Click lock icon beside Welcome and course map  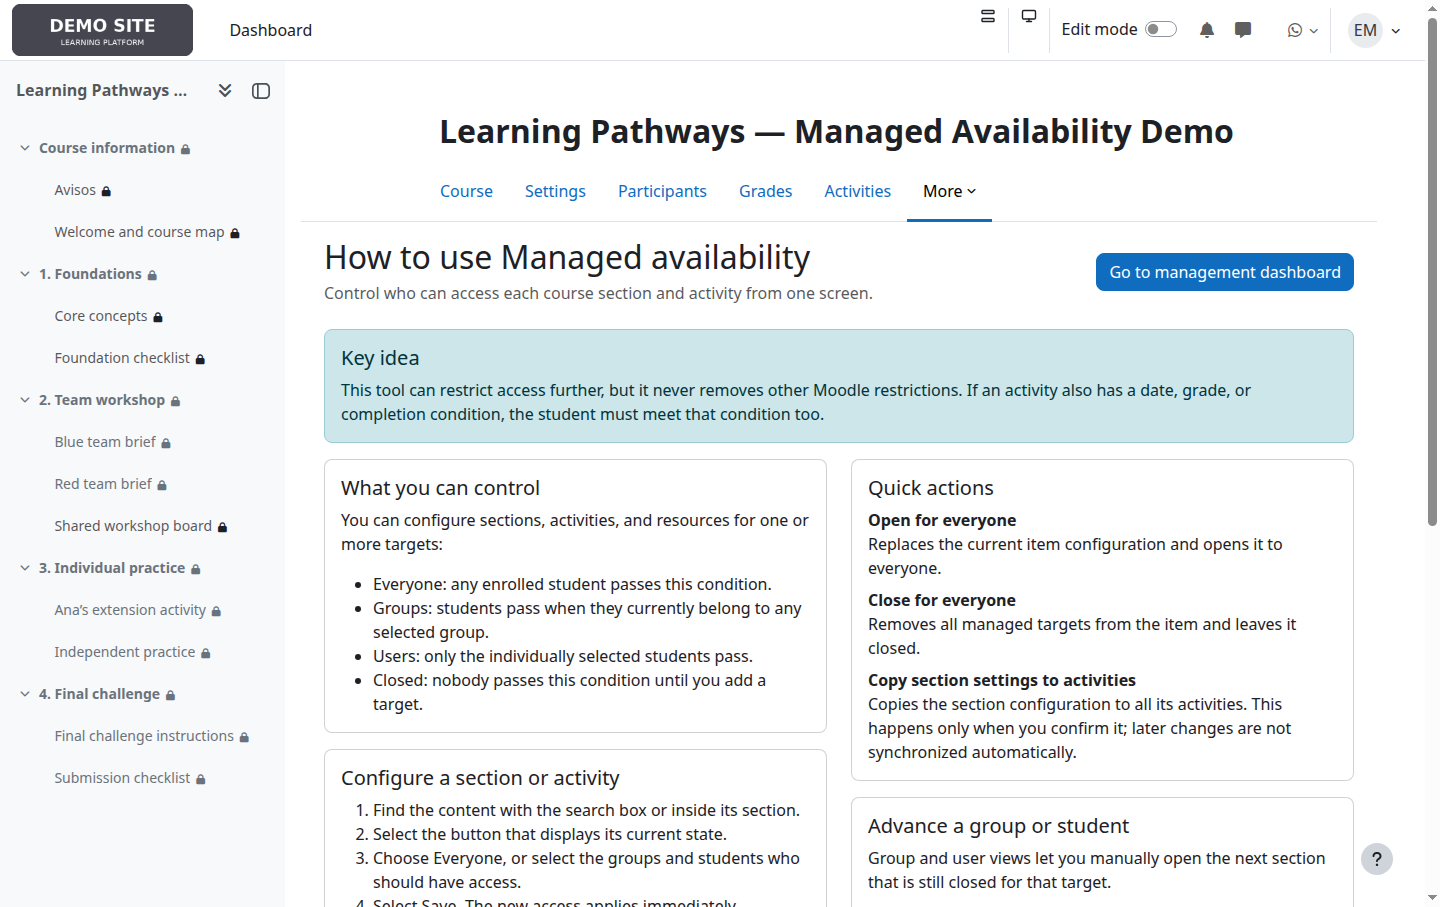(x=235, y=233)
